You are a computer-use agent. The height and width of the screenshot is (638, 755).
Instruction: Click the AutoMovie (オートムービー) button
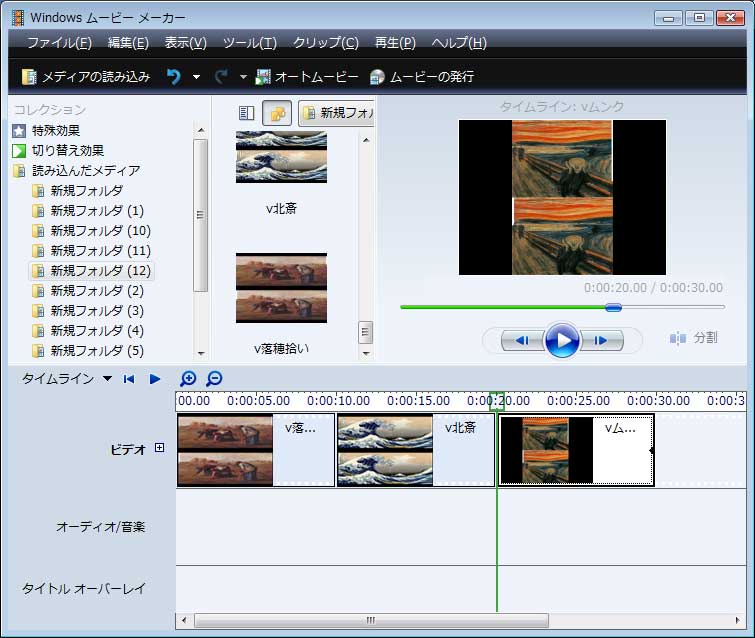coord(307,77)
